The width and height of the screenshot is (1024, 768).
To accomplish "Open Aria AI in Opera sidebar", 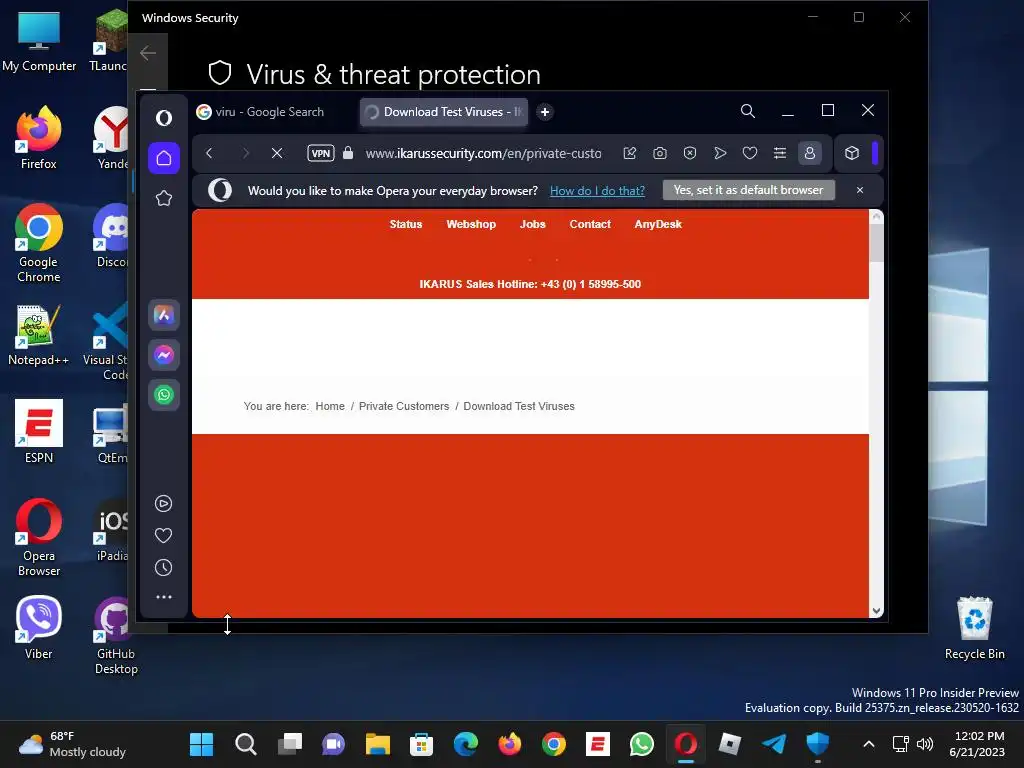I will [163, 315].
